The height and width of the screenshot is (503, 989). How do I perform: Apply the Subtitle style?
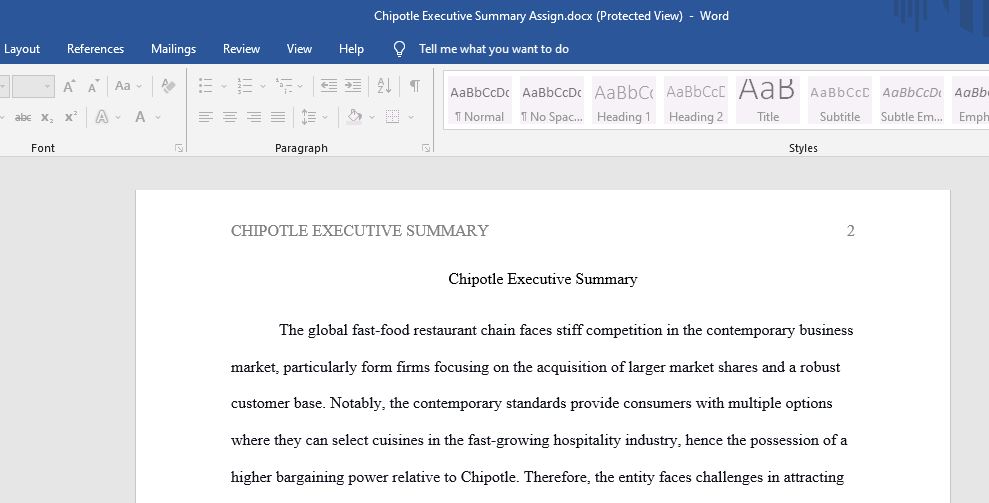coord(840,100)
